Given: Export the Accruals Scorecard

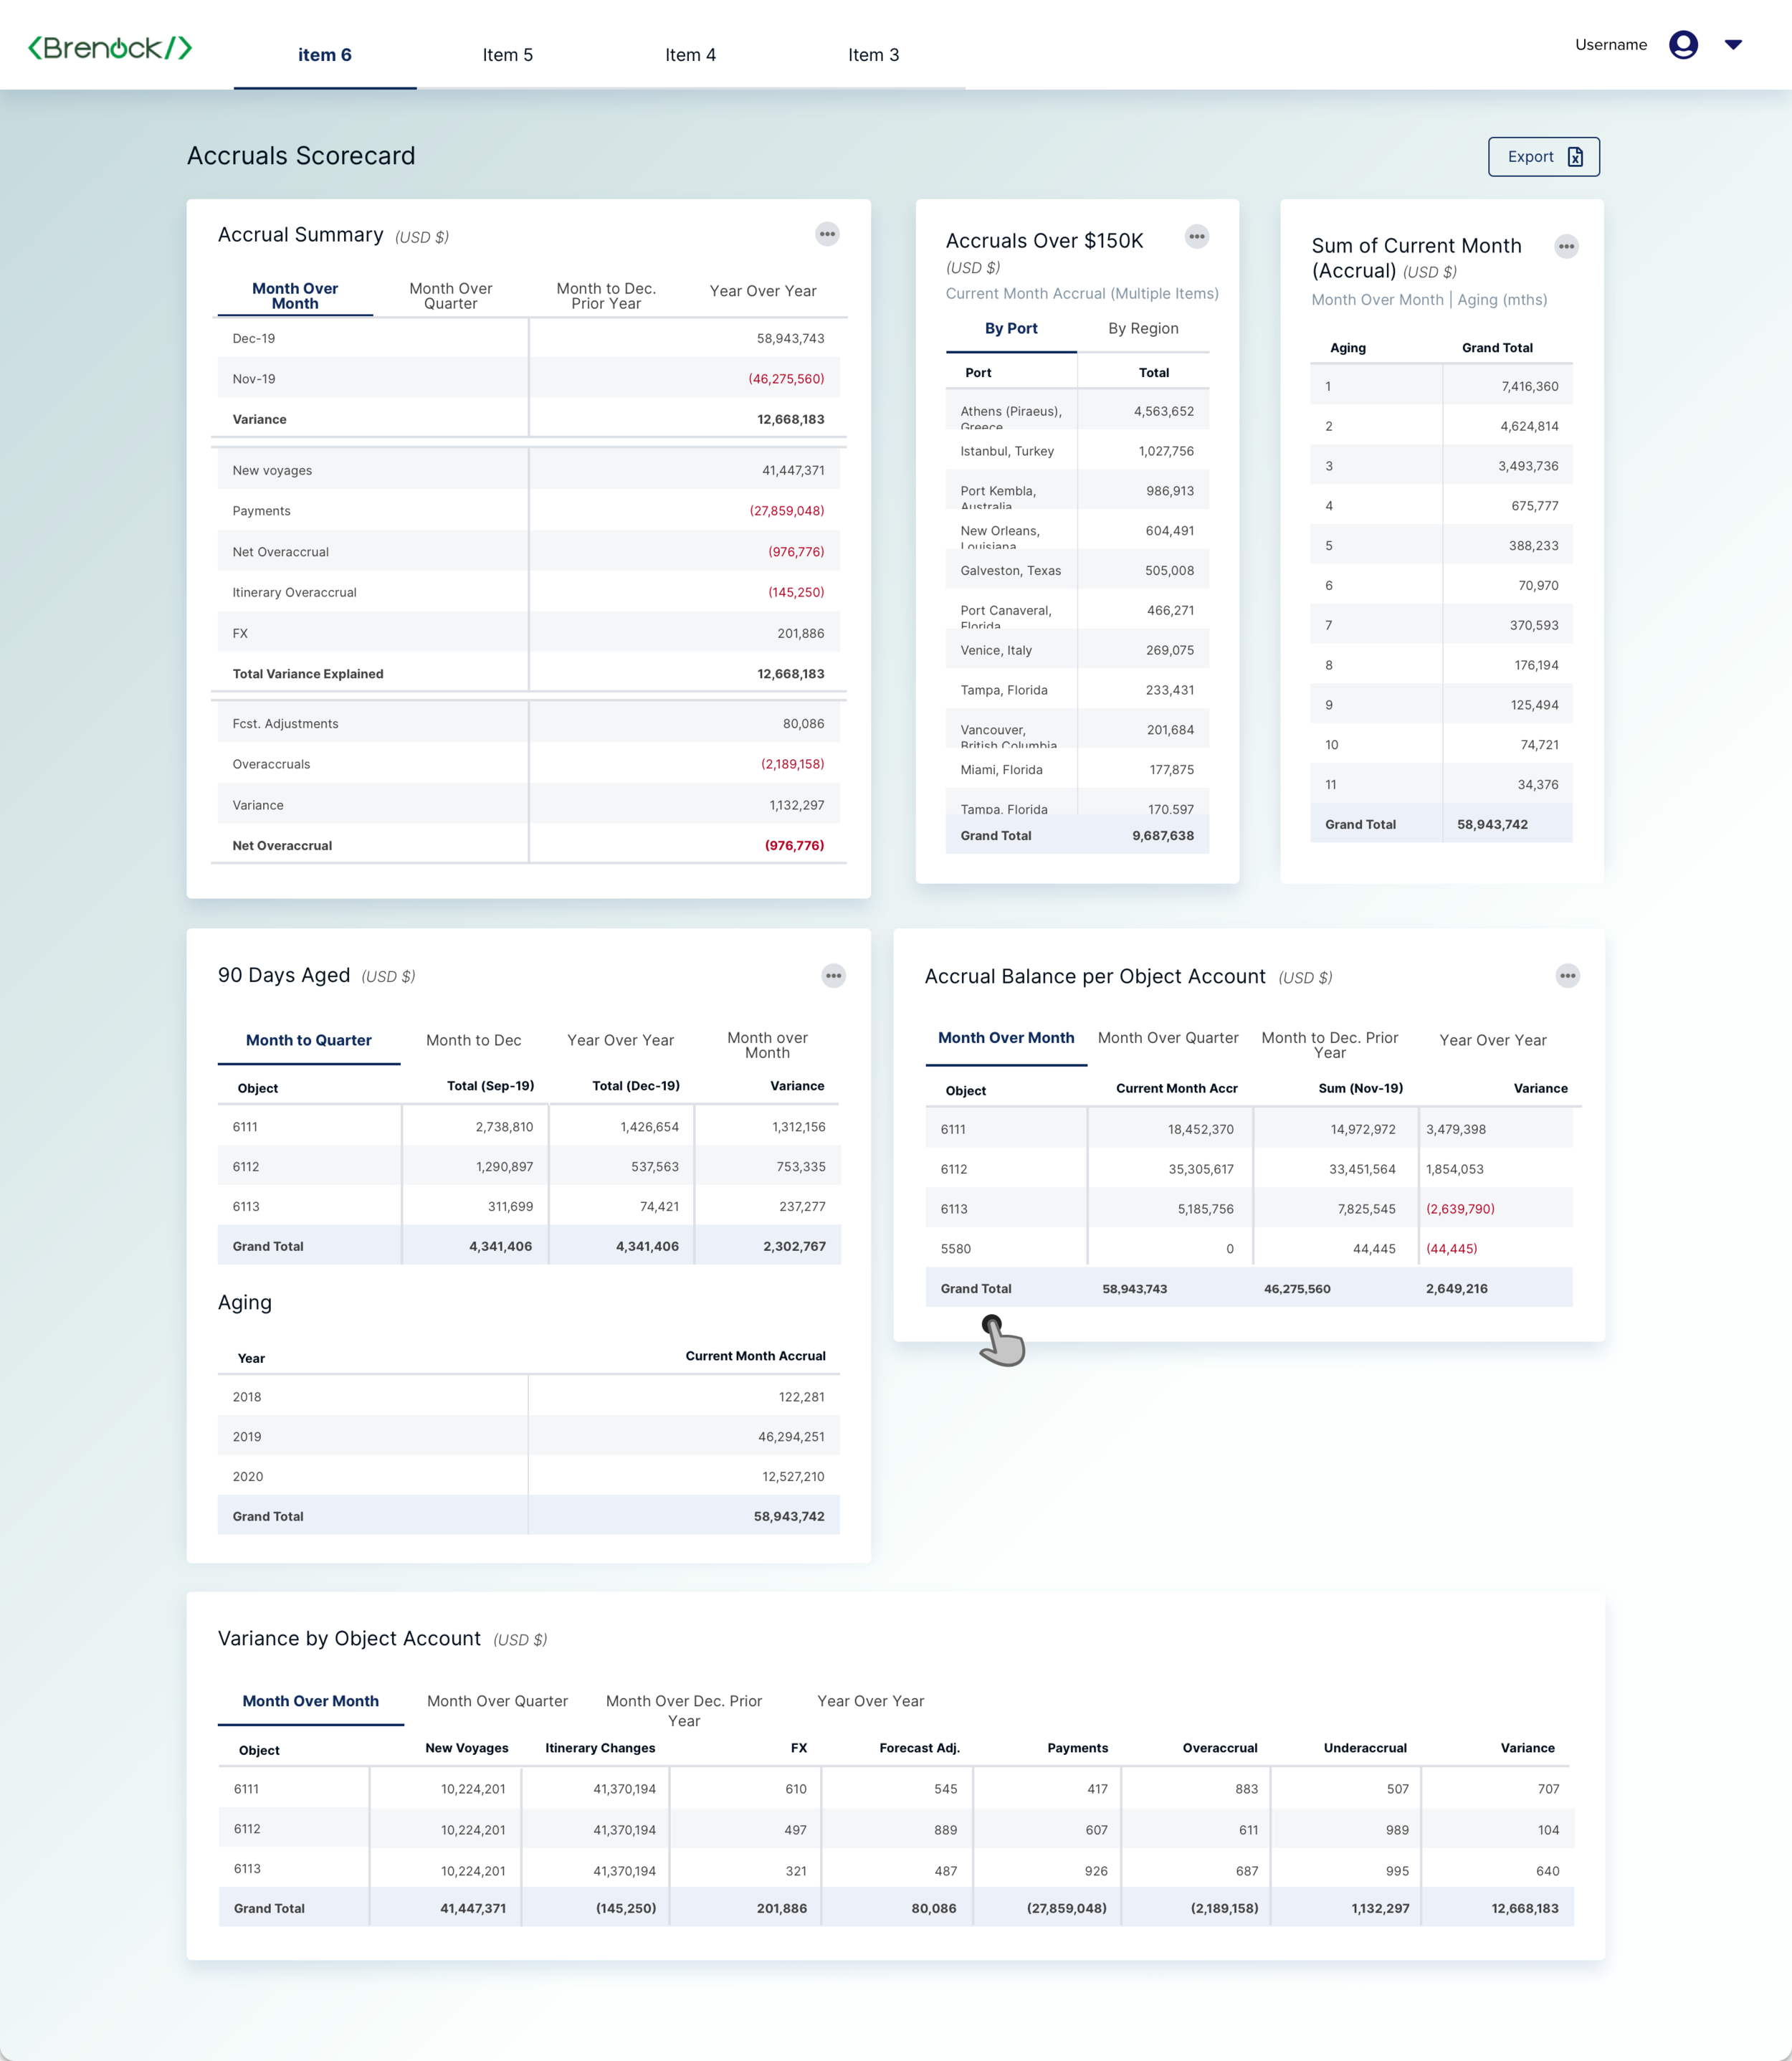Looking at the screenshot, I should (1543, 157).
